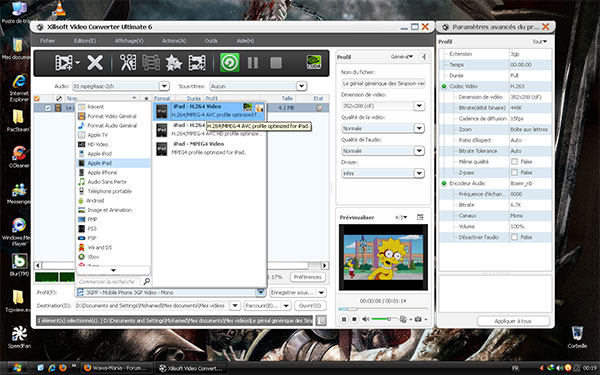The width and height of the screenshot is (600, 375).
Task: Open the Sous-titres dropdown
Action: tap(302, 86)
